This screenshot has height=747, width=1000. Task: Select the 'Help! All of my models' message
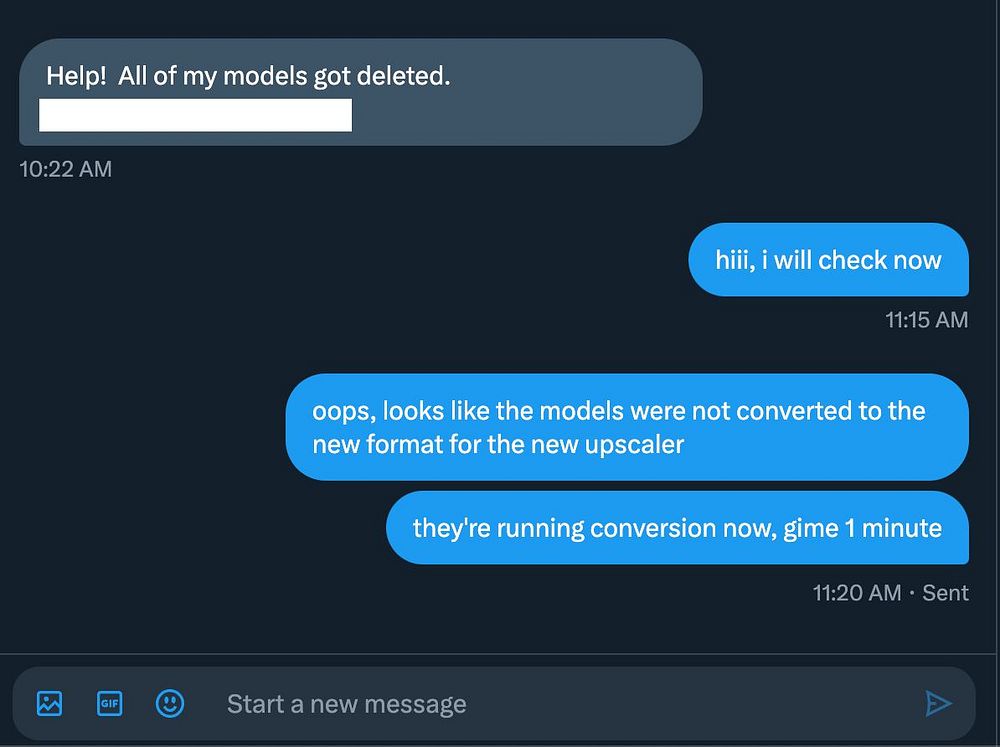361,92
